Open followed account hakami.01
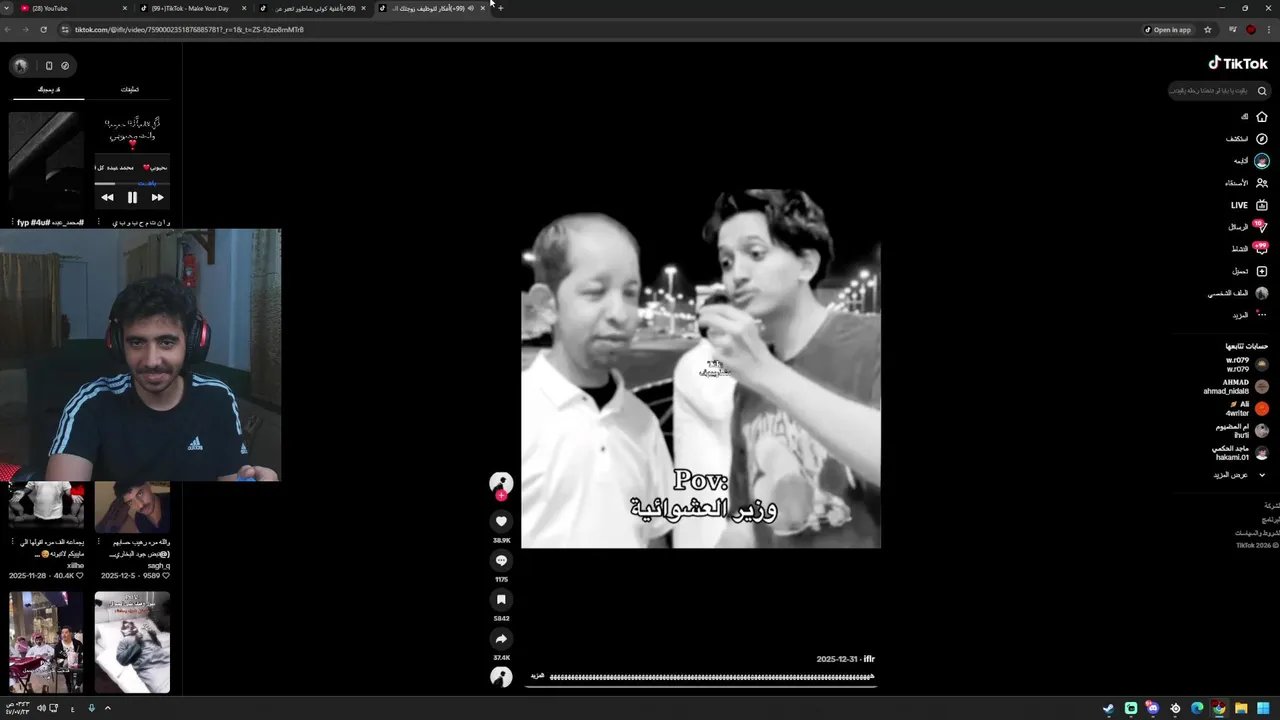 [x=1240, y=452]
